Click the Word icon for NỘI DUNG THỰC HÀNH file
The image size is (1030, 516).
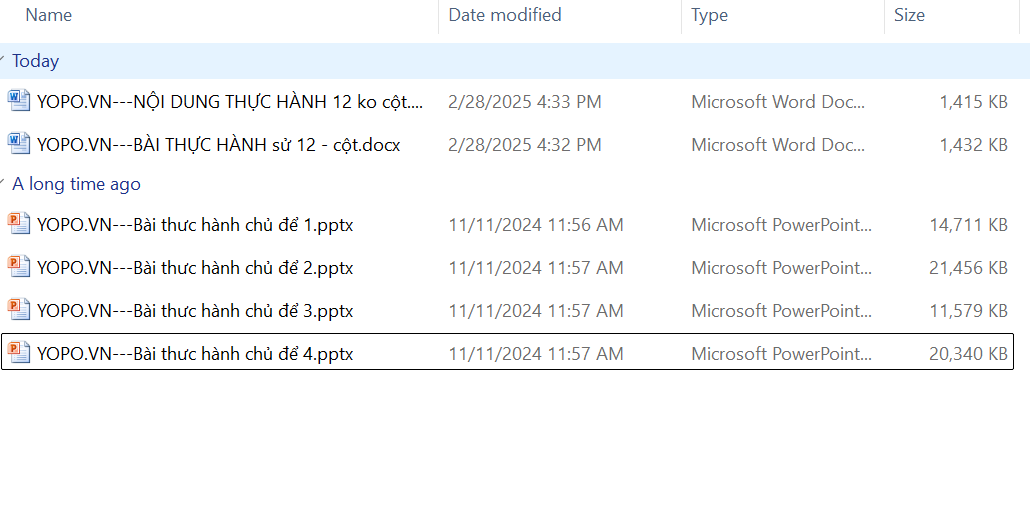(x=19, y=101)
